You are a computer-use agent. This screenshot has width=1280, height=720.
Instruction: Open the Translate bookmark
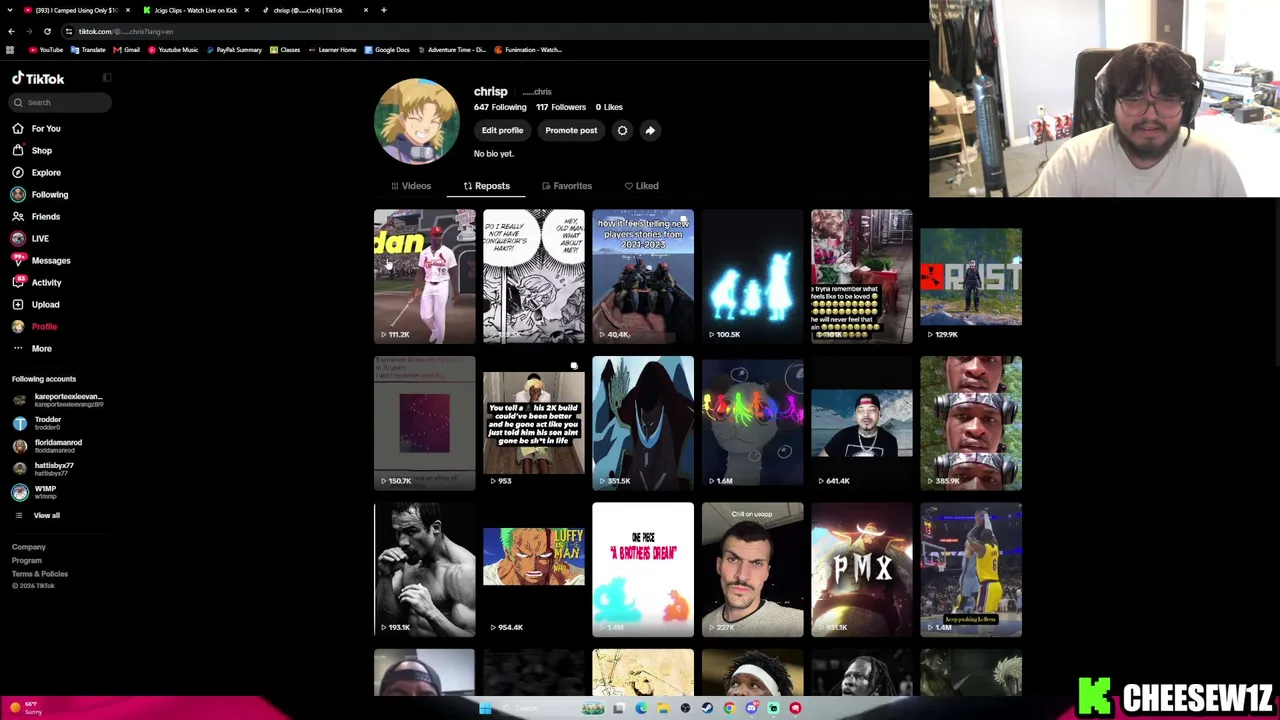88,49
